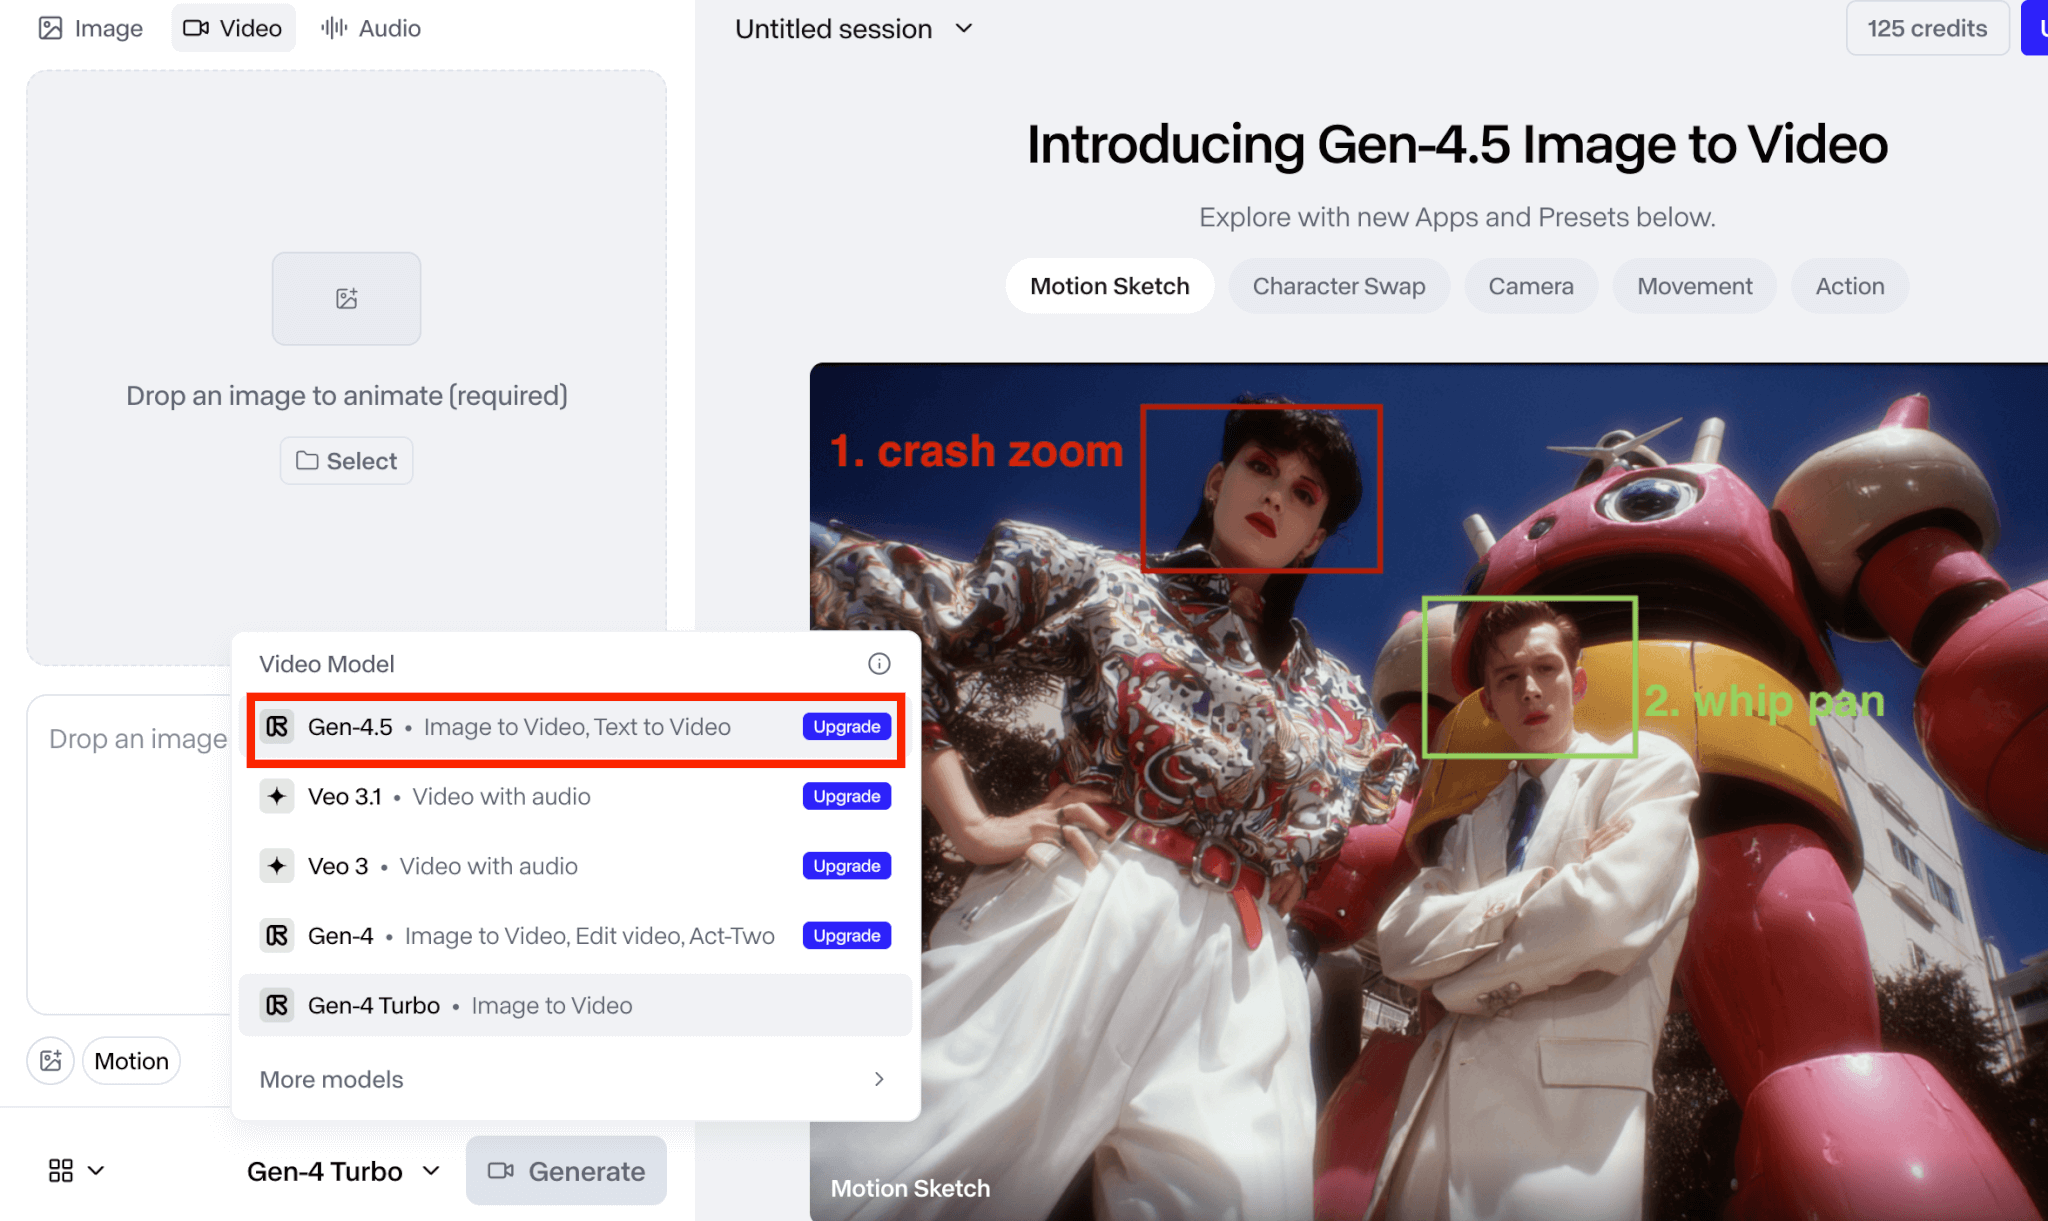
Task: Toggle the Motion chip
Action: pos(131,1061)
